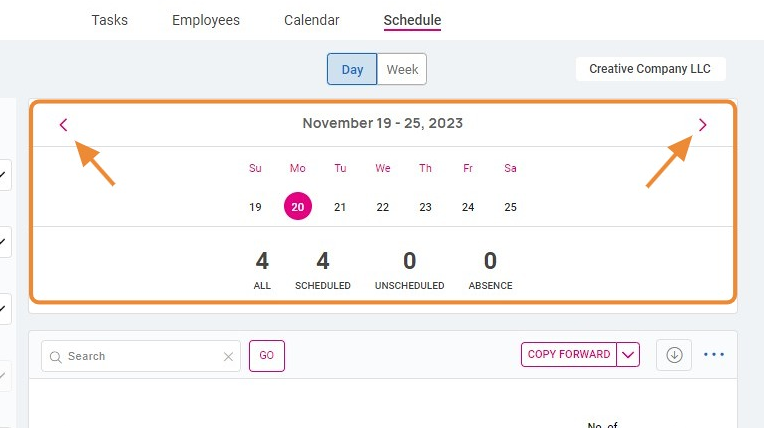Switch to the Calendar tab

pos(311,20)
